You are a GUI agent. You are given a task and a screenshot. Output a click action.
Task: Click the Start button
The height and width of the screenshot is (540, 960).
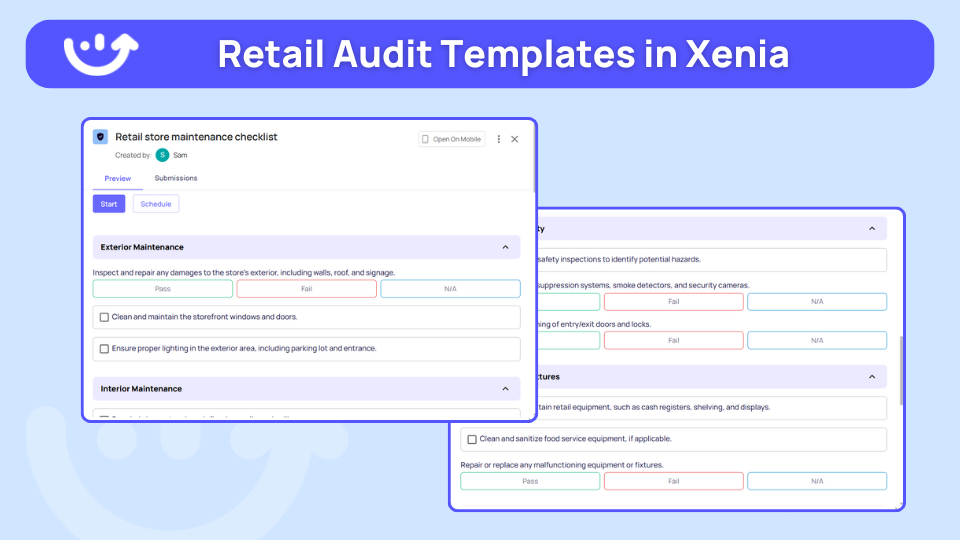coord(109,204)
